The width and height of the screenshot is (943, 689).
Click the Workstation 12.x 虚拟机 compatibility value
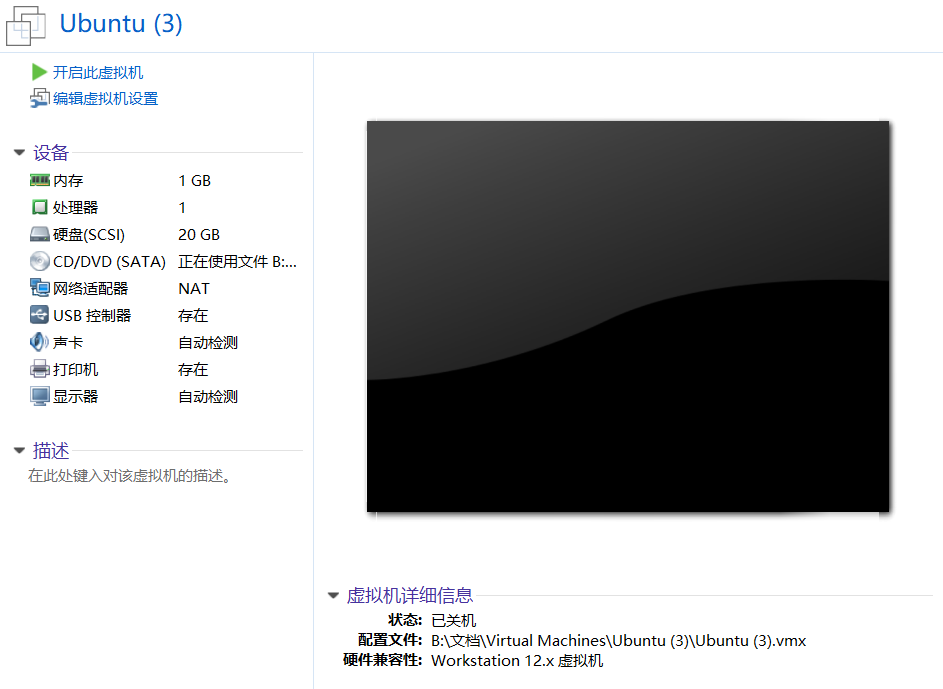517,661
